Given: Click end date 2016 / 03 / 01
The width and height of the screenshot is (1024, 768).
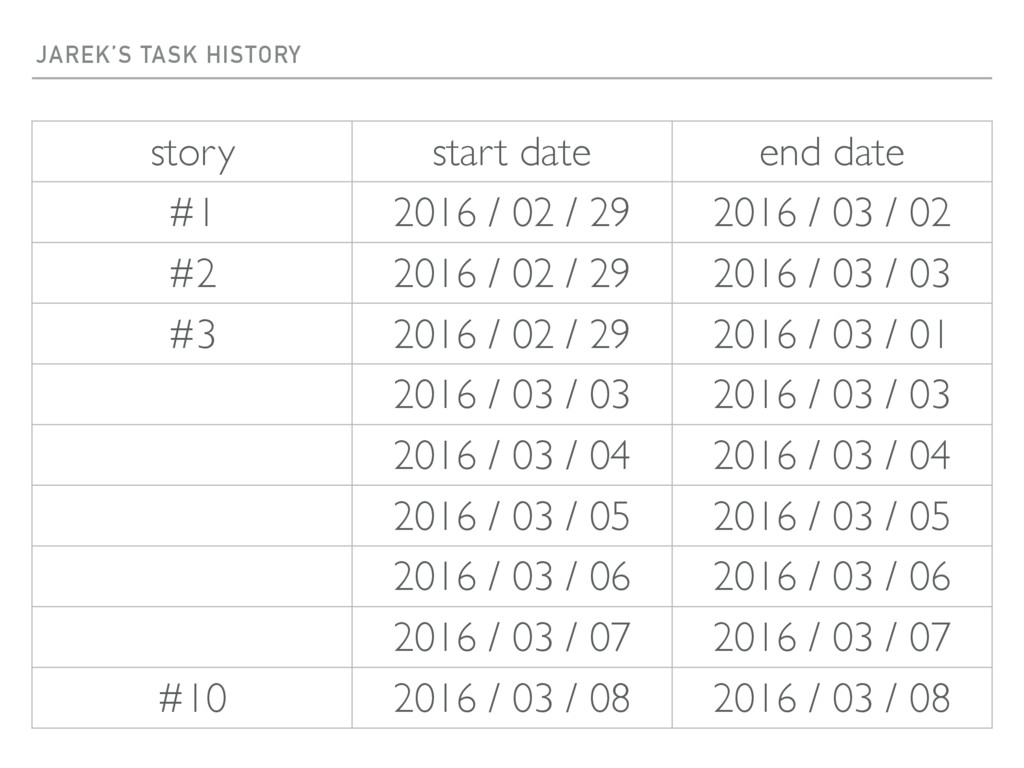Looking at the screenshot, I should tap(832, 334).
